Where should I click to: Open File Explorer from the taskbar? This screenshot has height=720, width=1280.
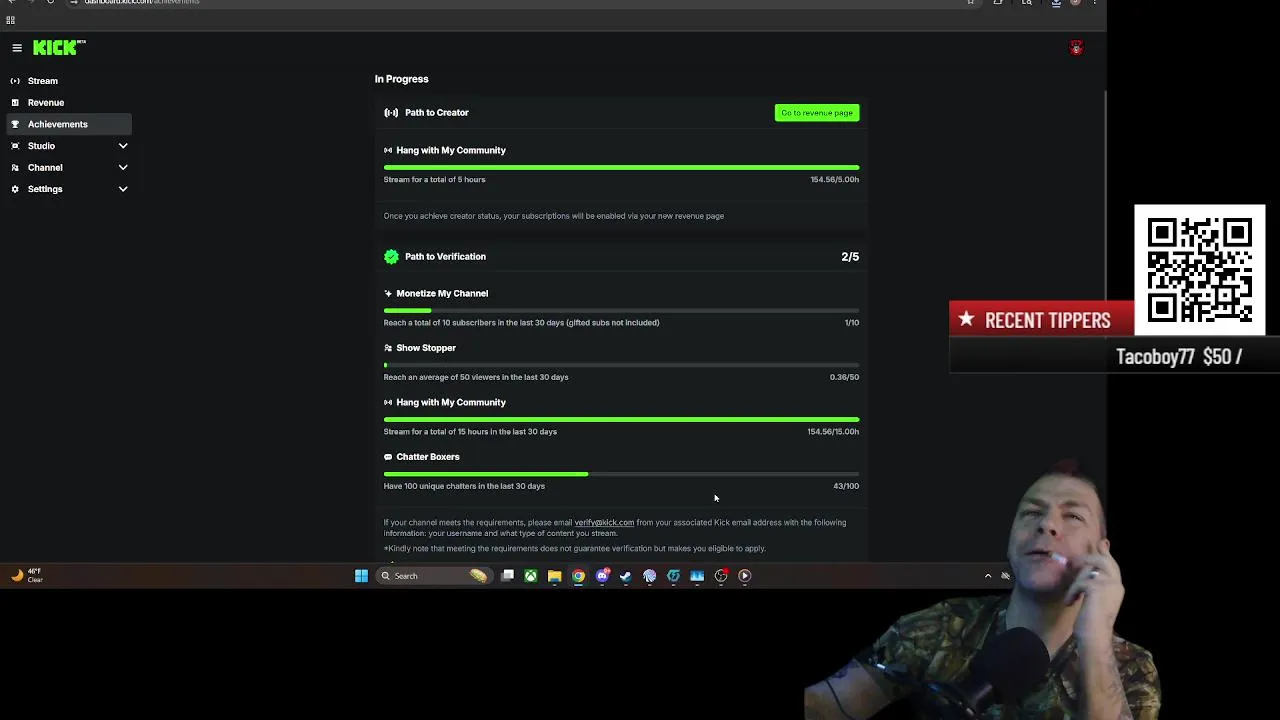[554, 576]
